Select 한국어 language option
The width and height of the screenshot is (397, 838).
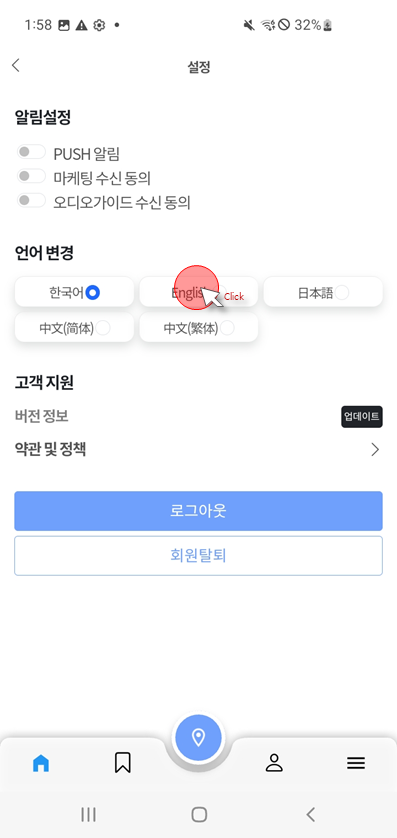pyautogui.click(x=74, y=292)
